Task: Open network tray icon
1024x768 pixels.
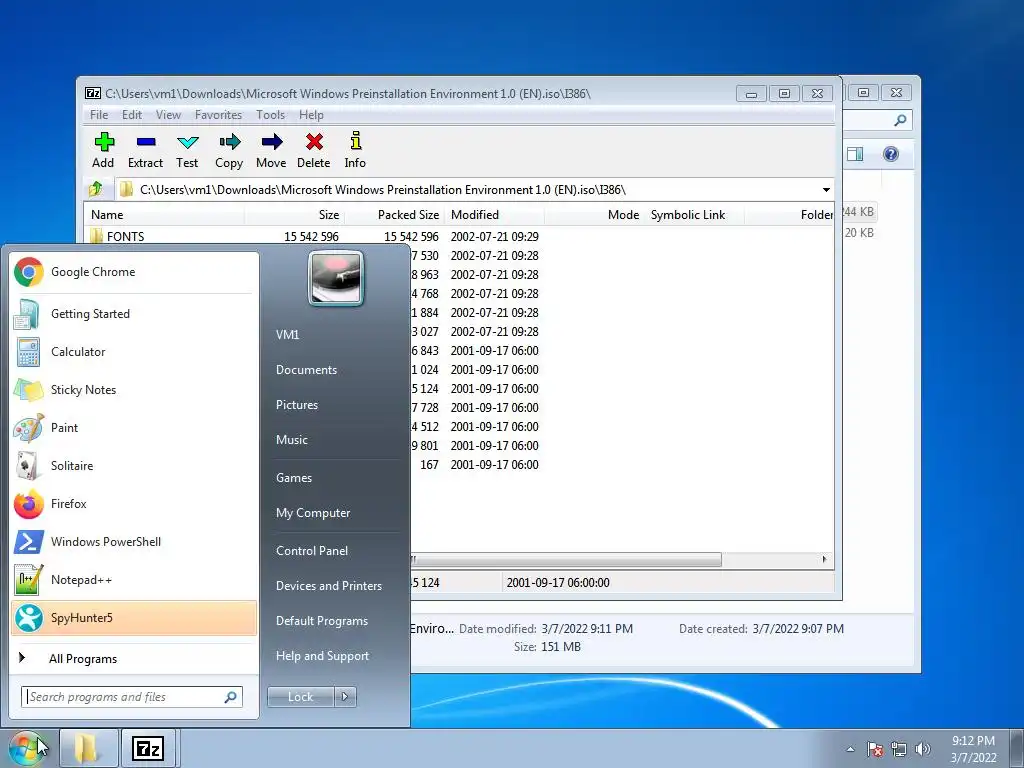Action: coord(899,750)
